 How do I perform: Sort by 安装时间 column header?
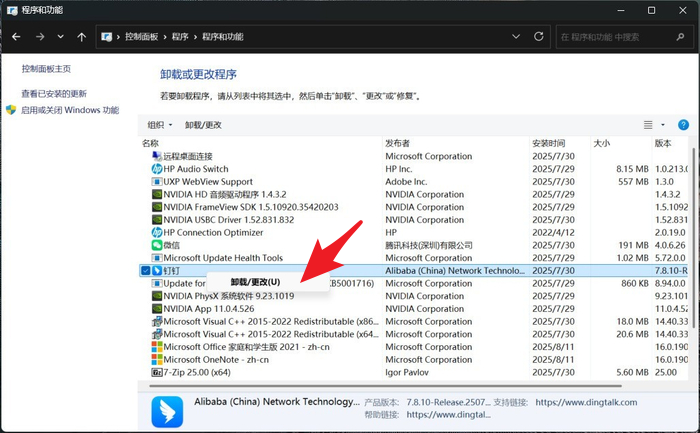(549, 143)
